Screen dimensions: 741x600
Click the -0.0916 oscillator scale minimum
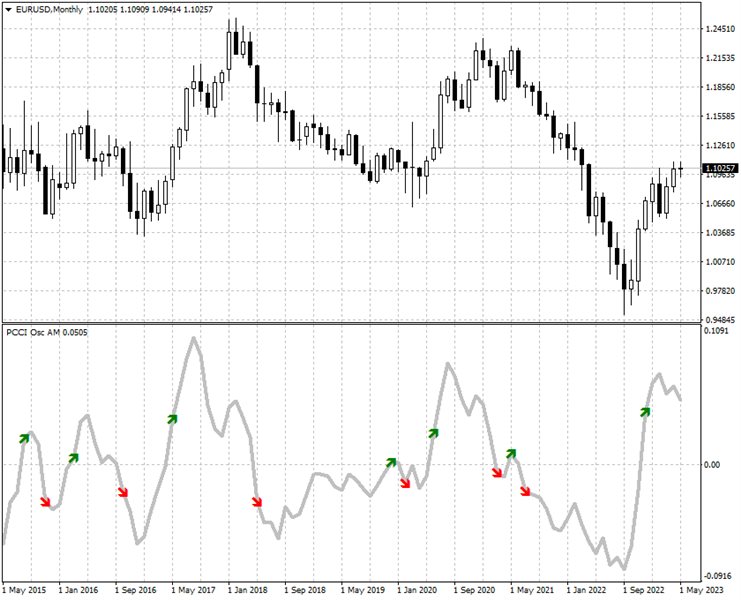717,576
